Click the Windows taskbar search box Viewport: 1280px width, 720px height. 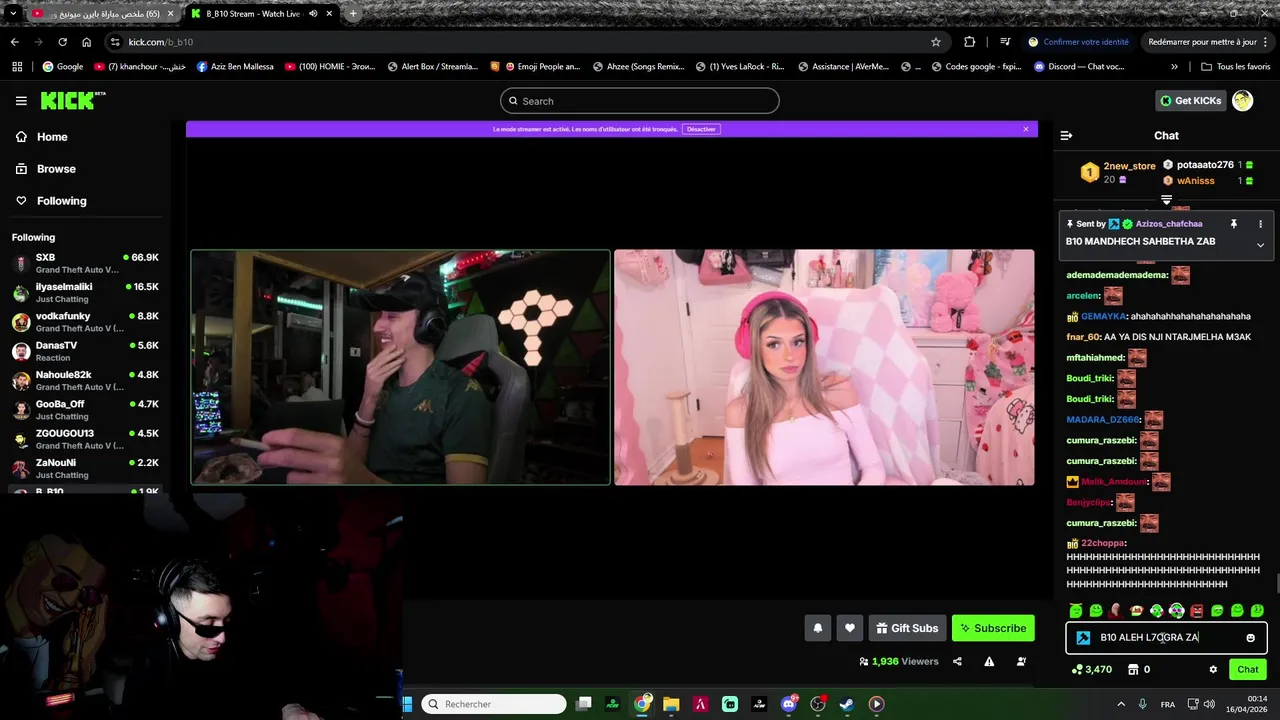point(494,704)
